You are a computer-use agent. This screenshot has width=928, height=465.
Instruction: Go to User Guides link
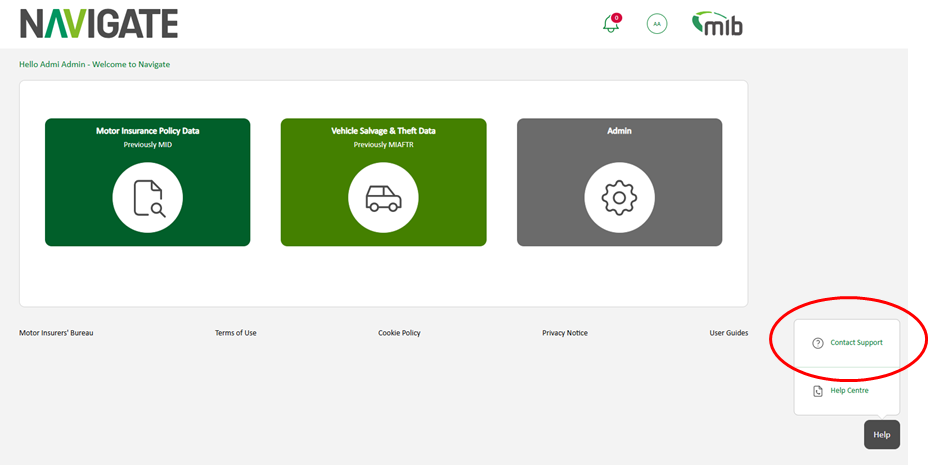coord(728,333)
